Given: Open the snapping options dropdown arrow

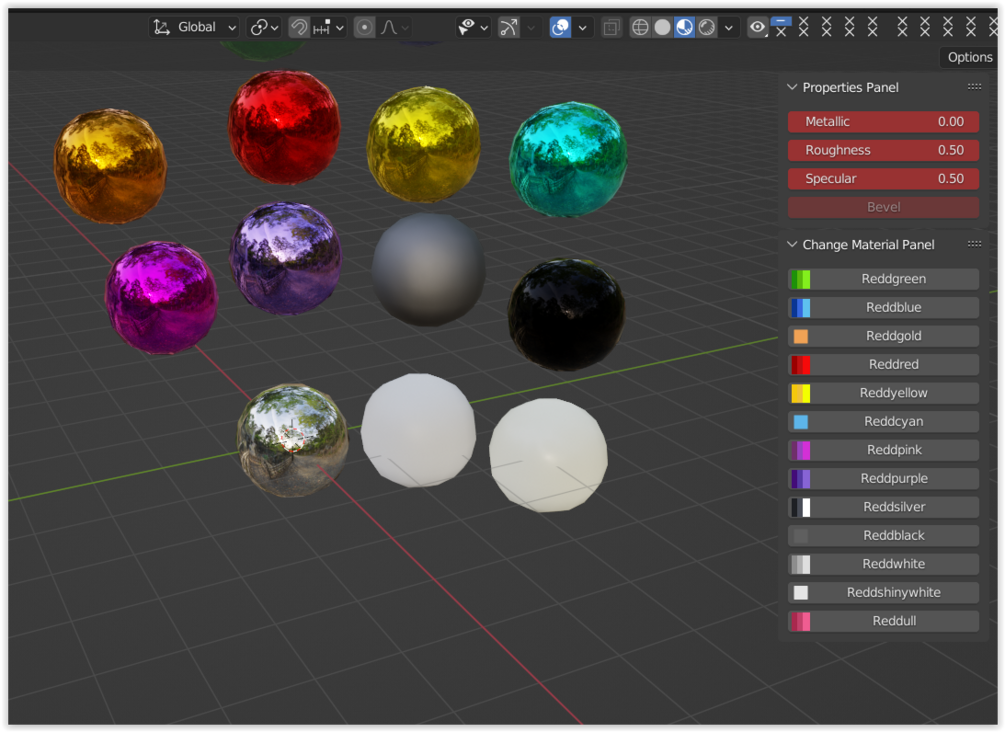Looking at the screenshot, I should (x=340, y=28).
